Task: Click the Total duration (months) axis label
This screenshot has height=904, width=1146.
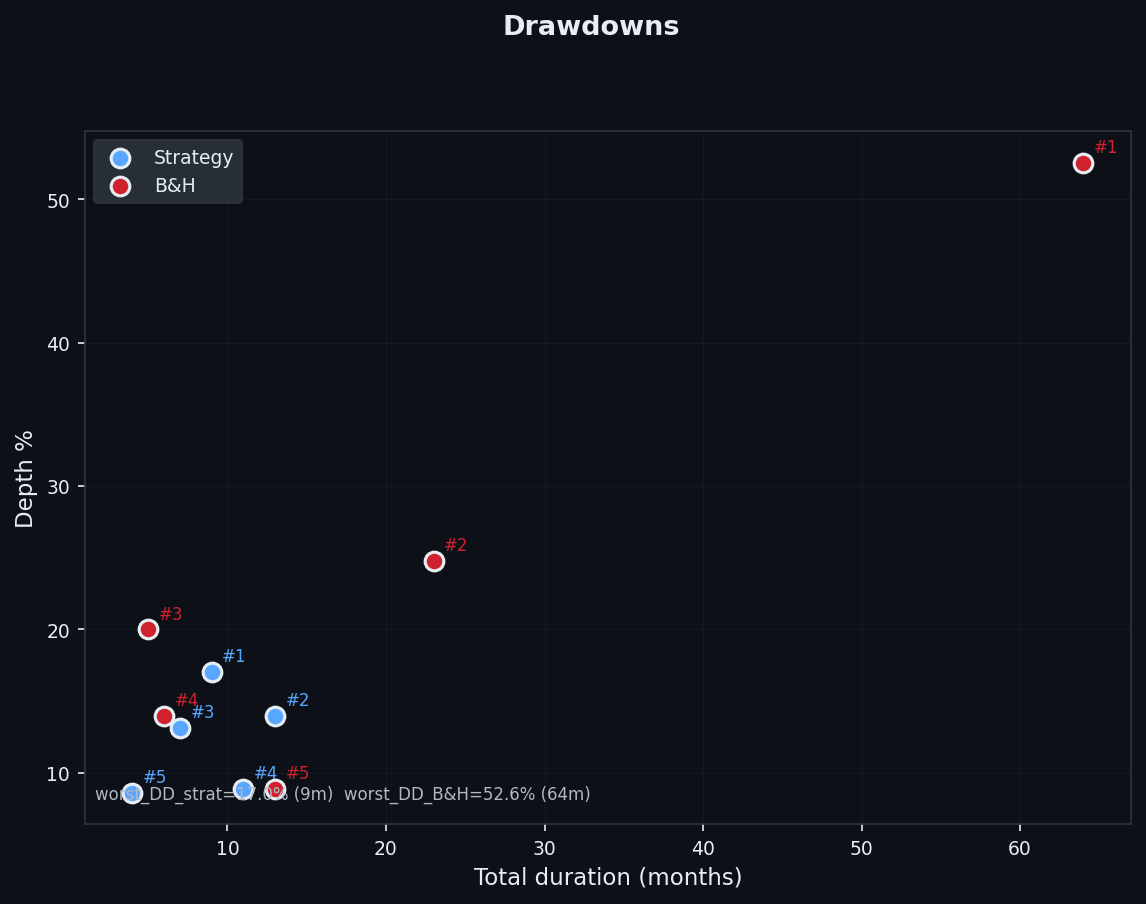Action: [x=607, y=877]
